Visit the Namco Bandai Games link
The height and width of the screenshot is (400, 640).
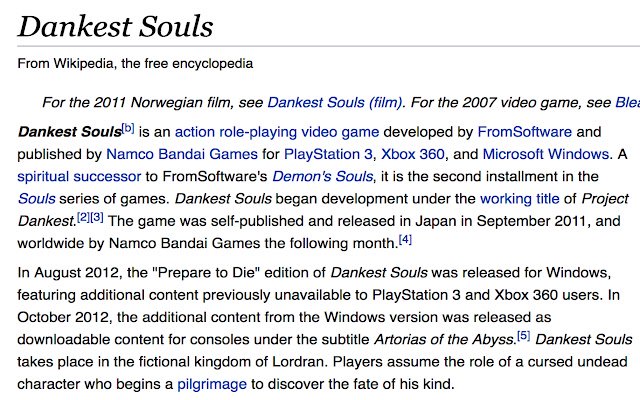pos(182,154)
